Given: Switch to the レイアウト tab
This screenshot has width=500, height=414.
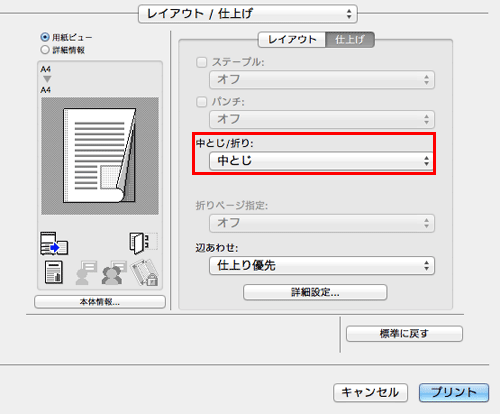Looking at the screenshot, I should [x=292, y=40].
